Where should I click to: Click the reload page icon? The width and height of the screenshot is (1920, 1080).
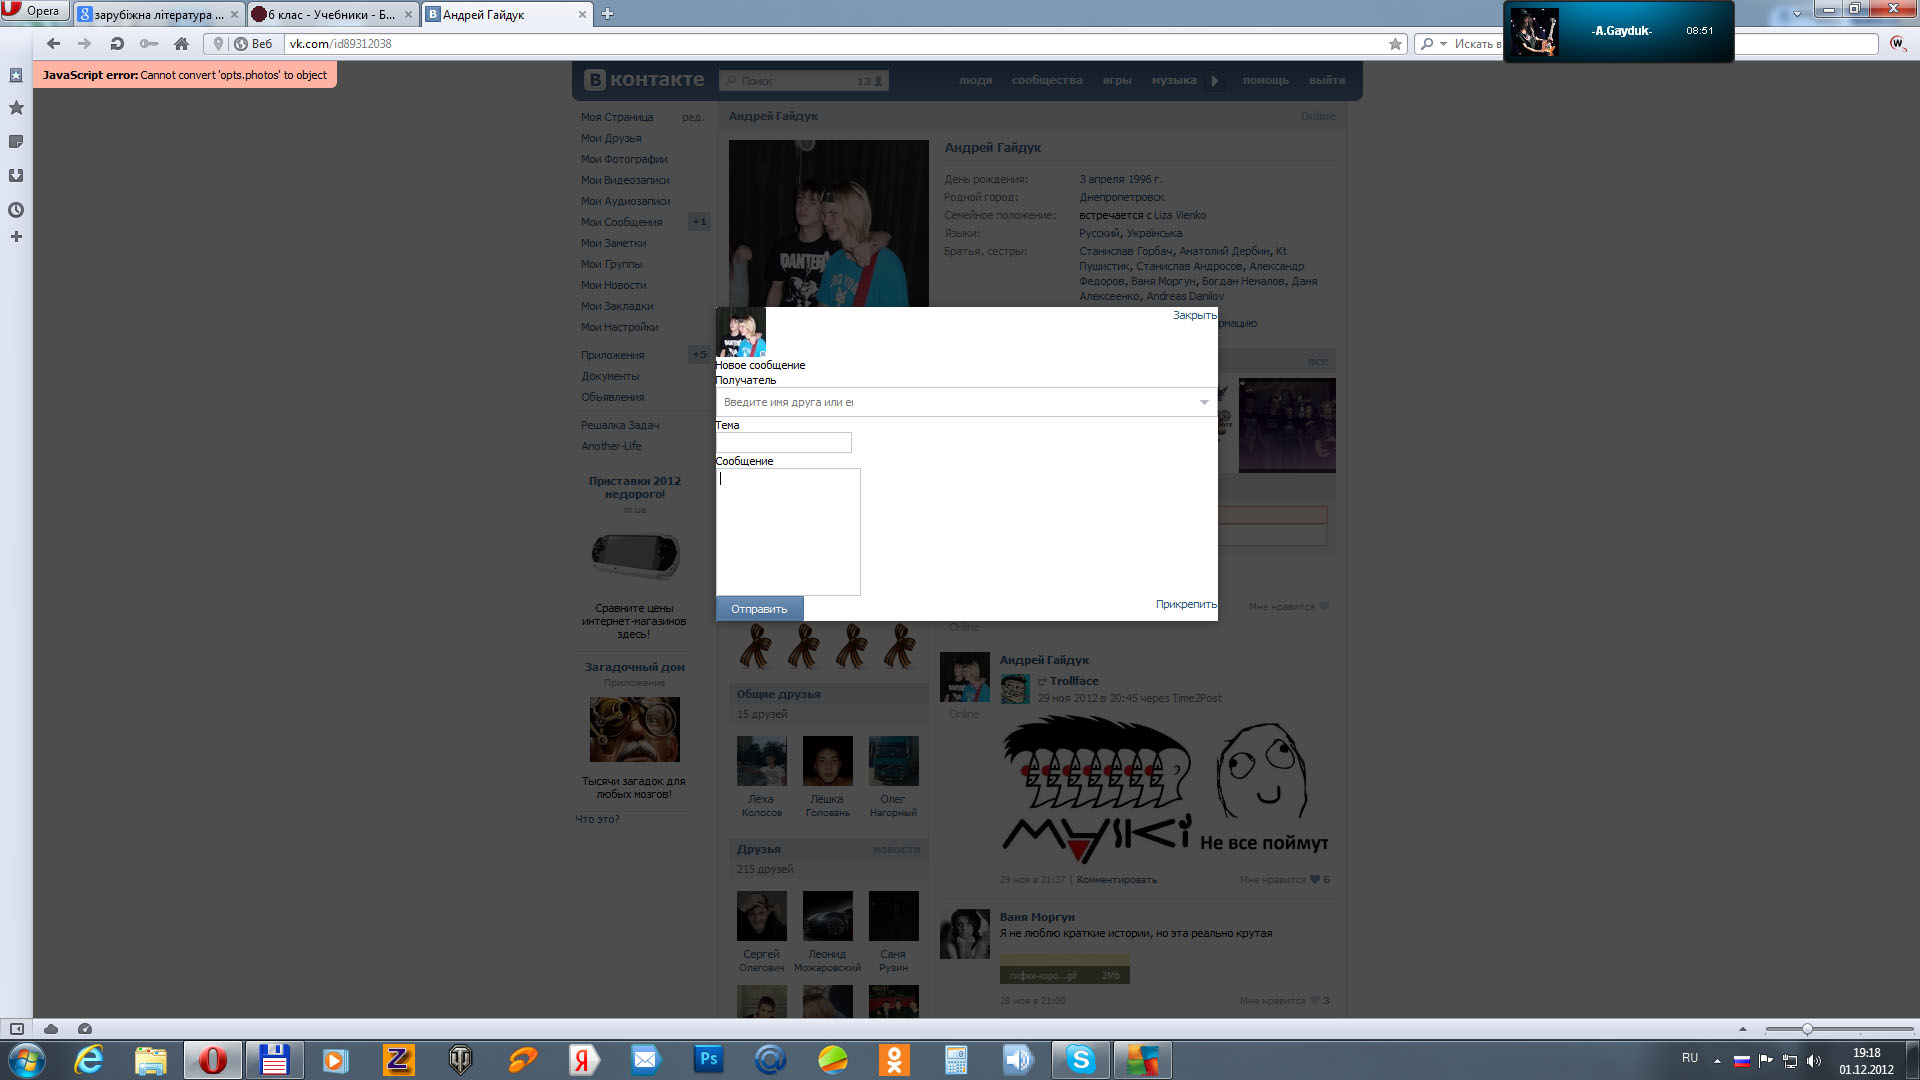[x=117, y=44]
